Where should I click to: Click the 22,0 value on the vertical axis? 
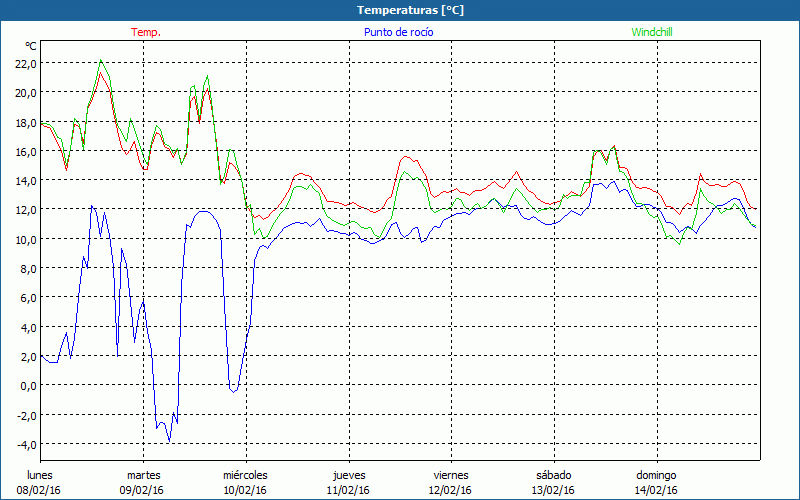click(24, 63)
